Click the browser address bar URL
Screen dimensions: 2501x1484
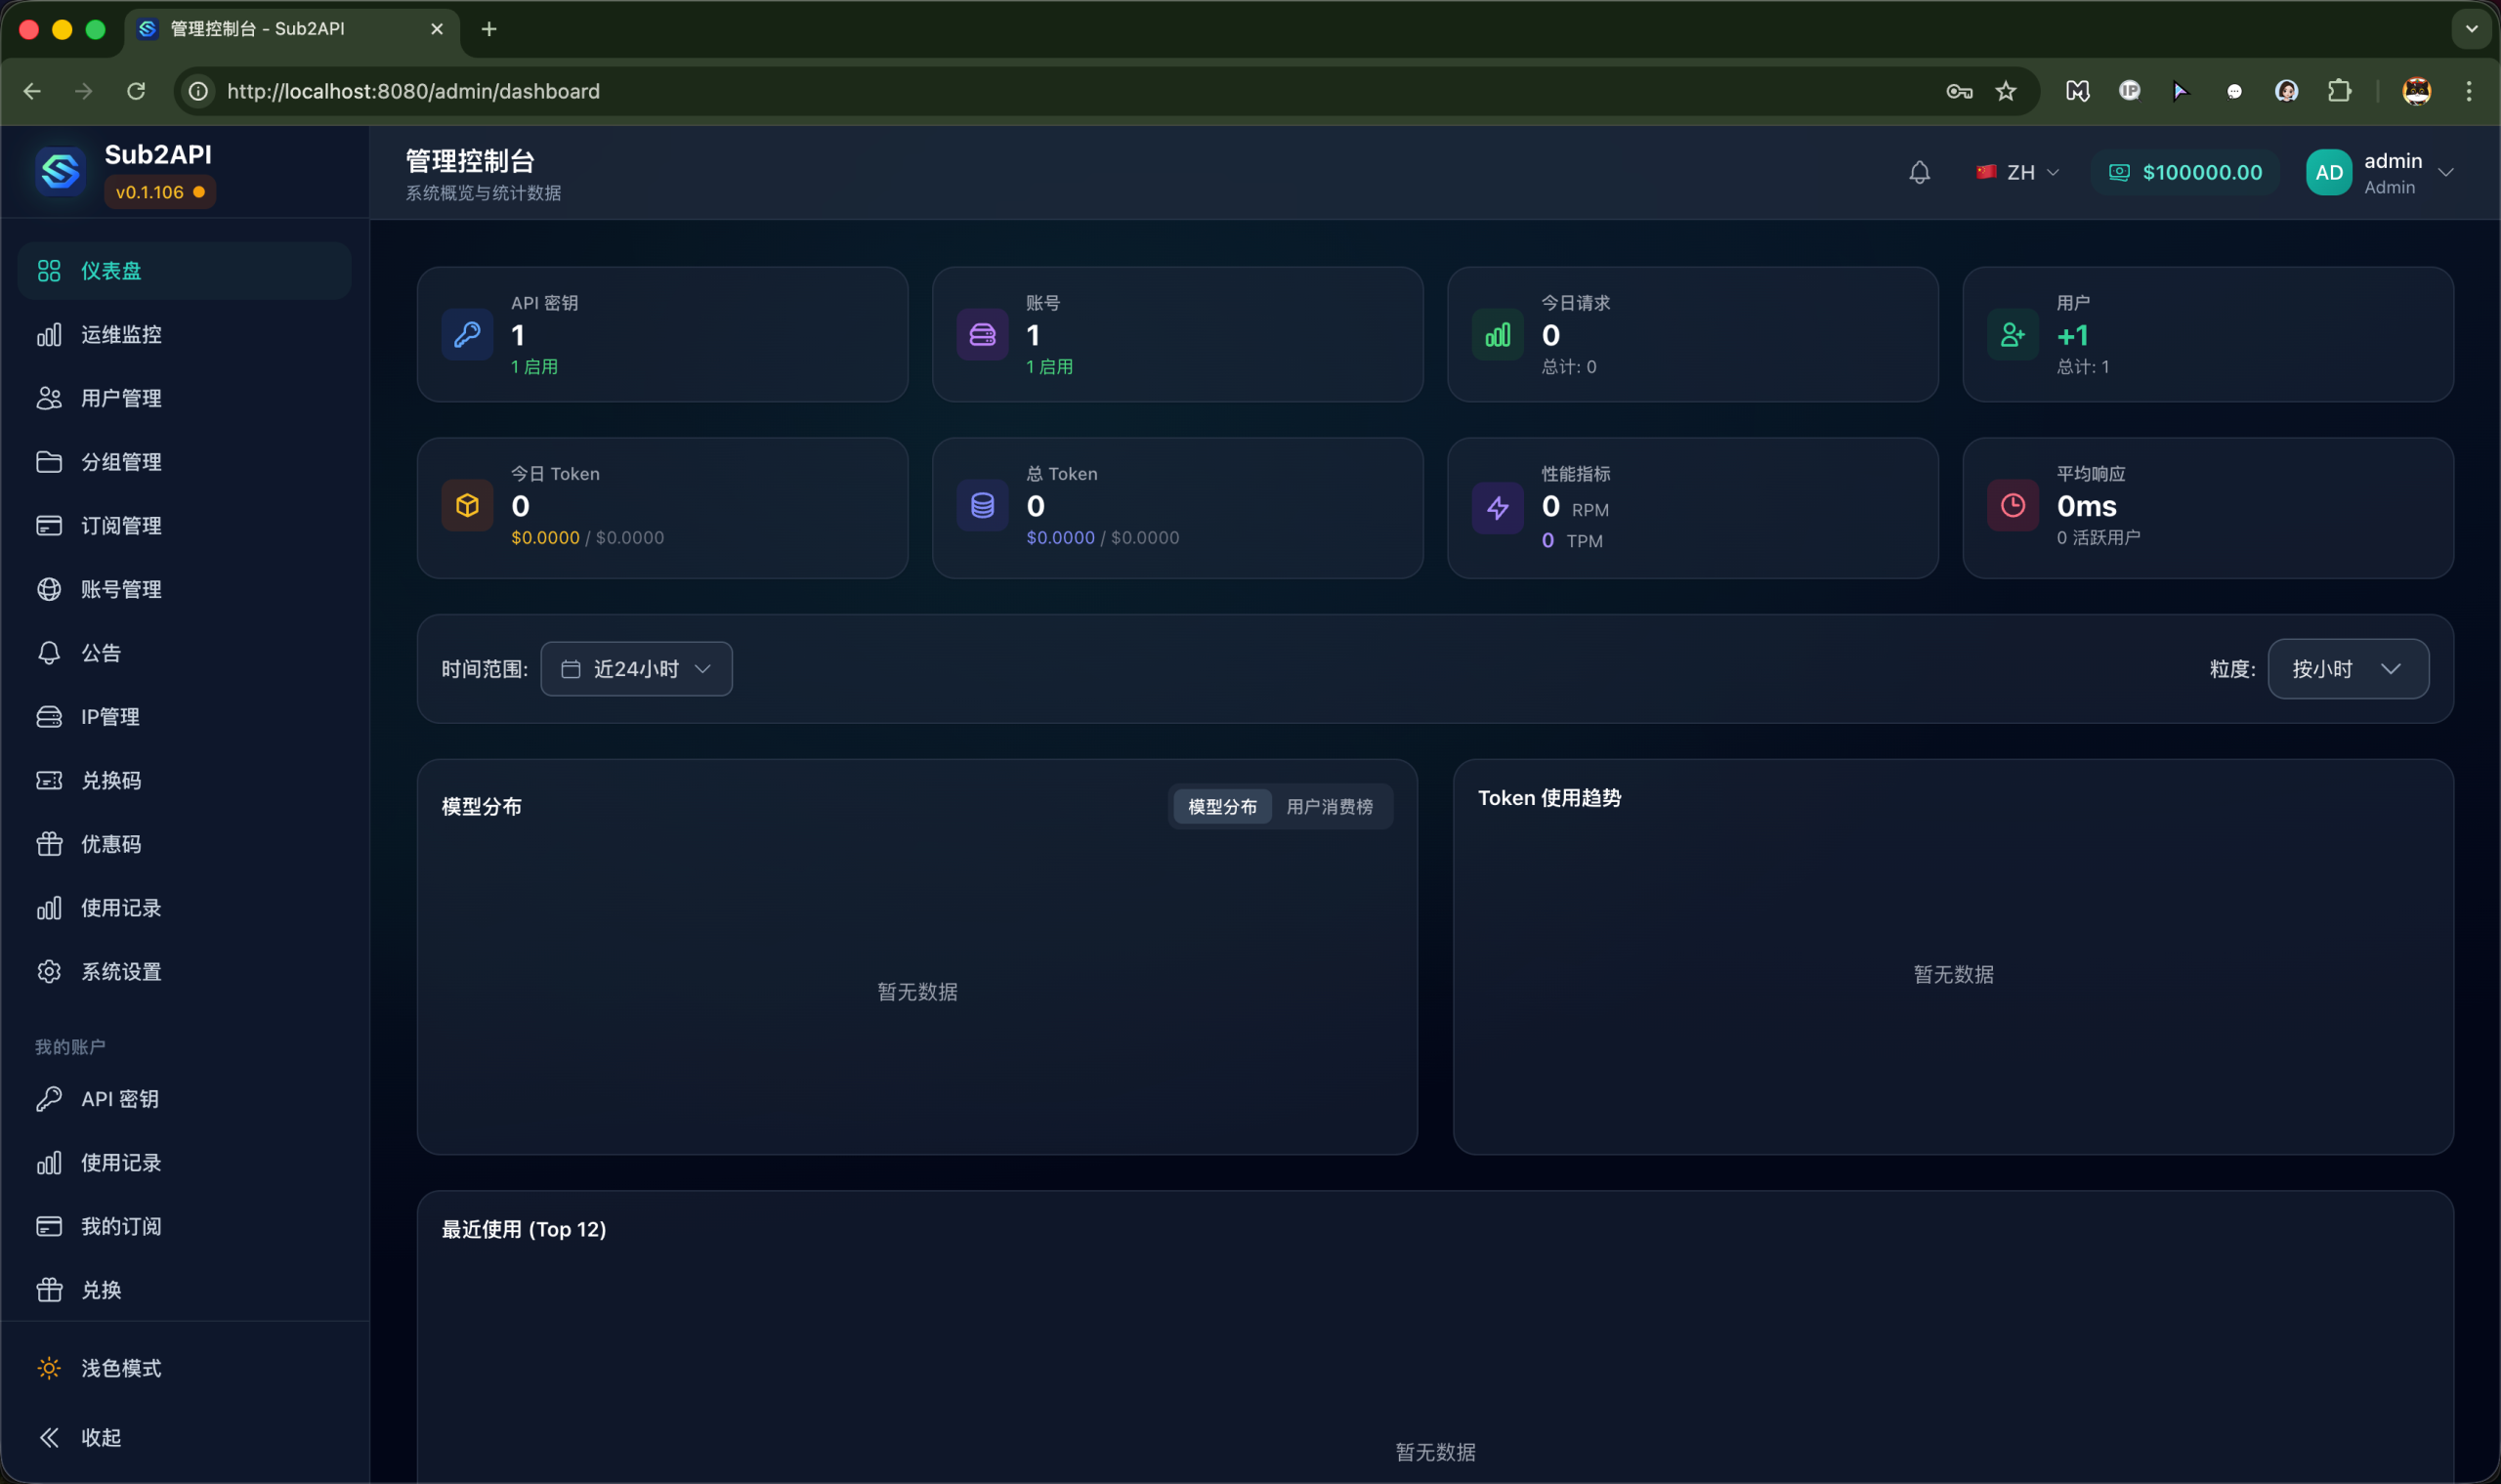413,91
